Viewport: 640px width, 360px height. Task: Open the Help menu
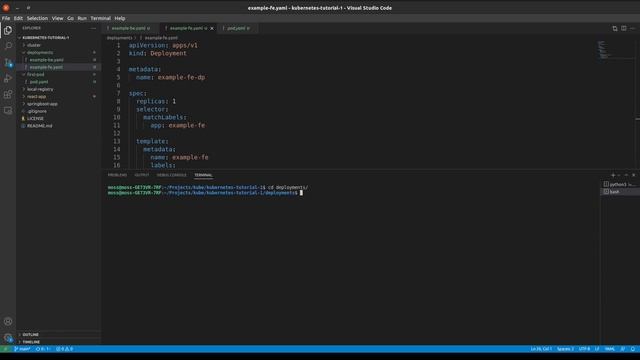click(120, 18)
